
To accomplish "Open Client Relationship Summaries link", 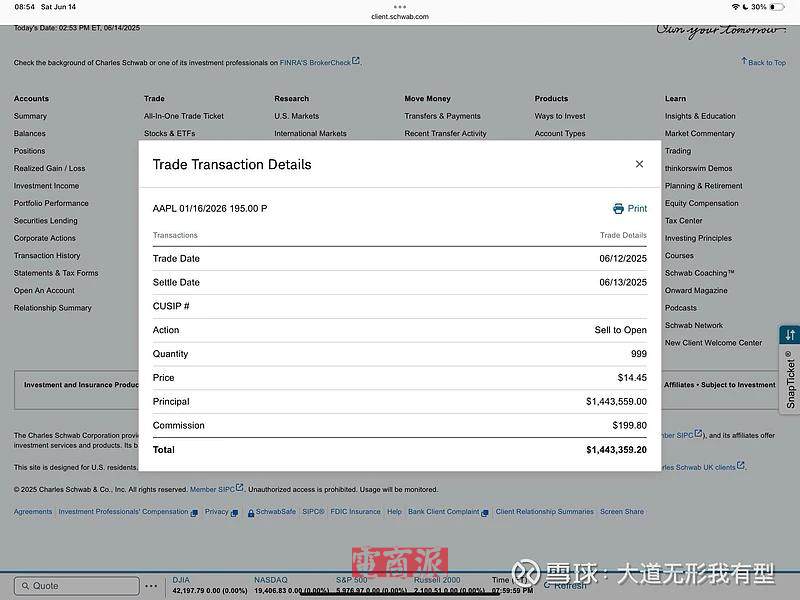I will pyautogui.click(x=544, y=511).
